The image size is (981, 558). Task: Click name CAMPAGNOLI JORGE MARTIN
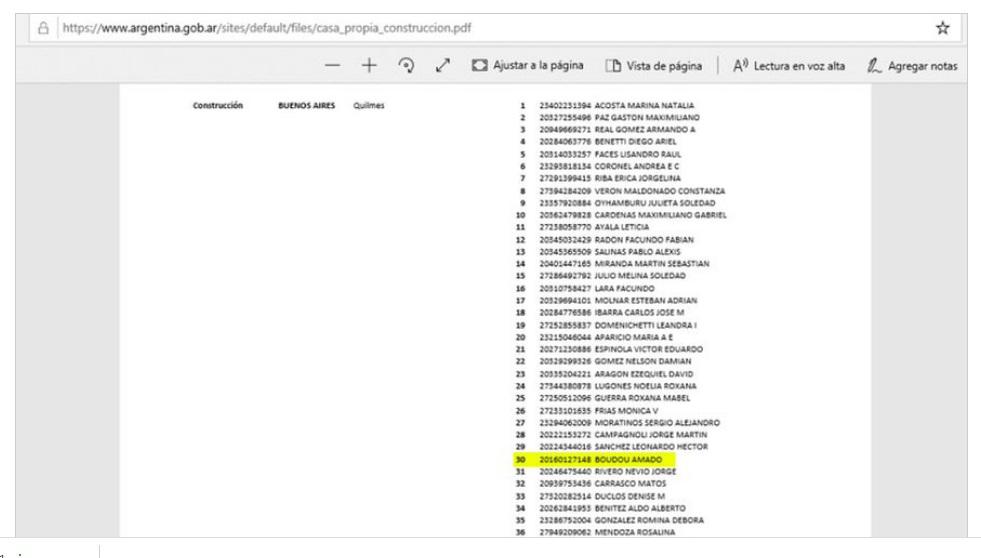(x=651, y=435)
